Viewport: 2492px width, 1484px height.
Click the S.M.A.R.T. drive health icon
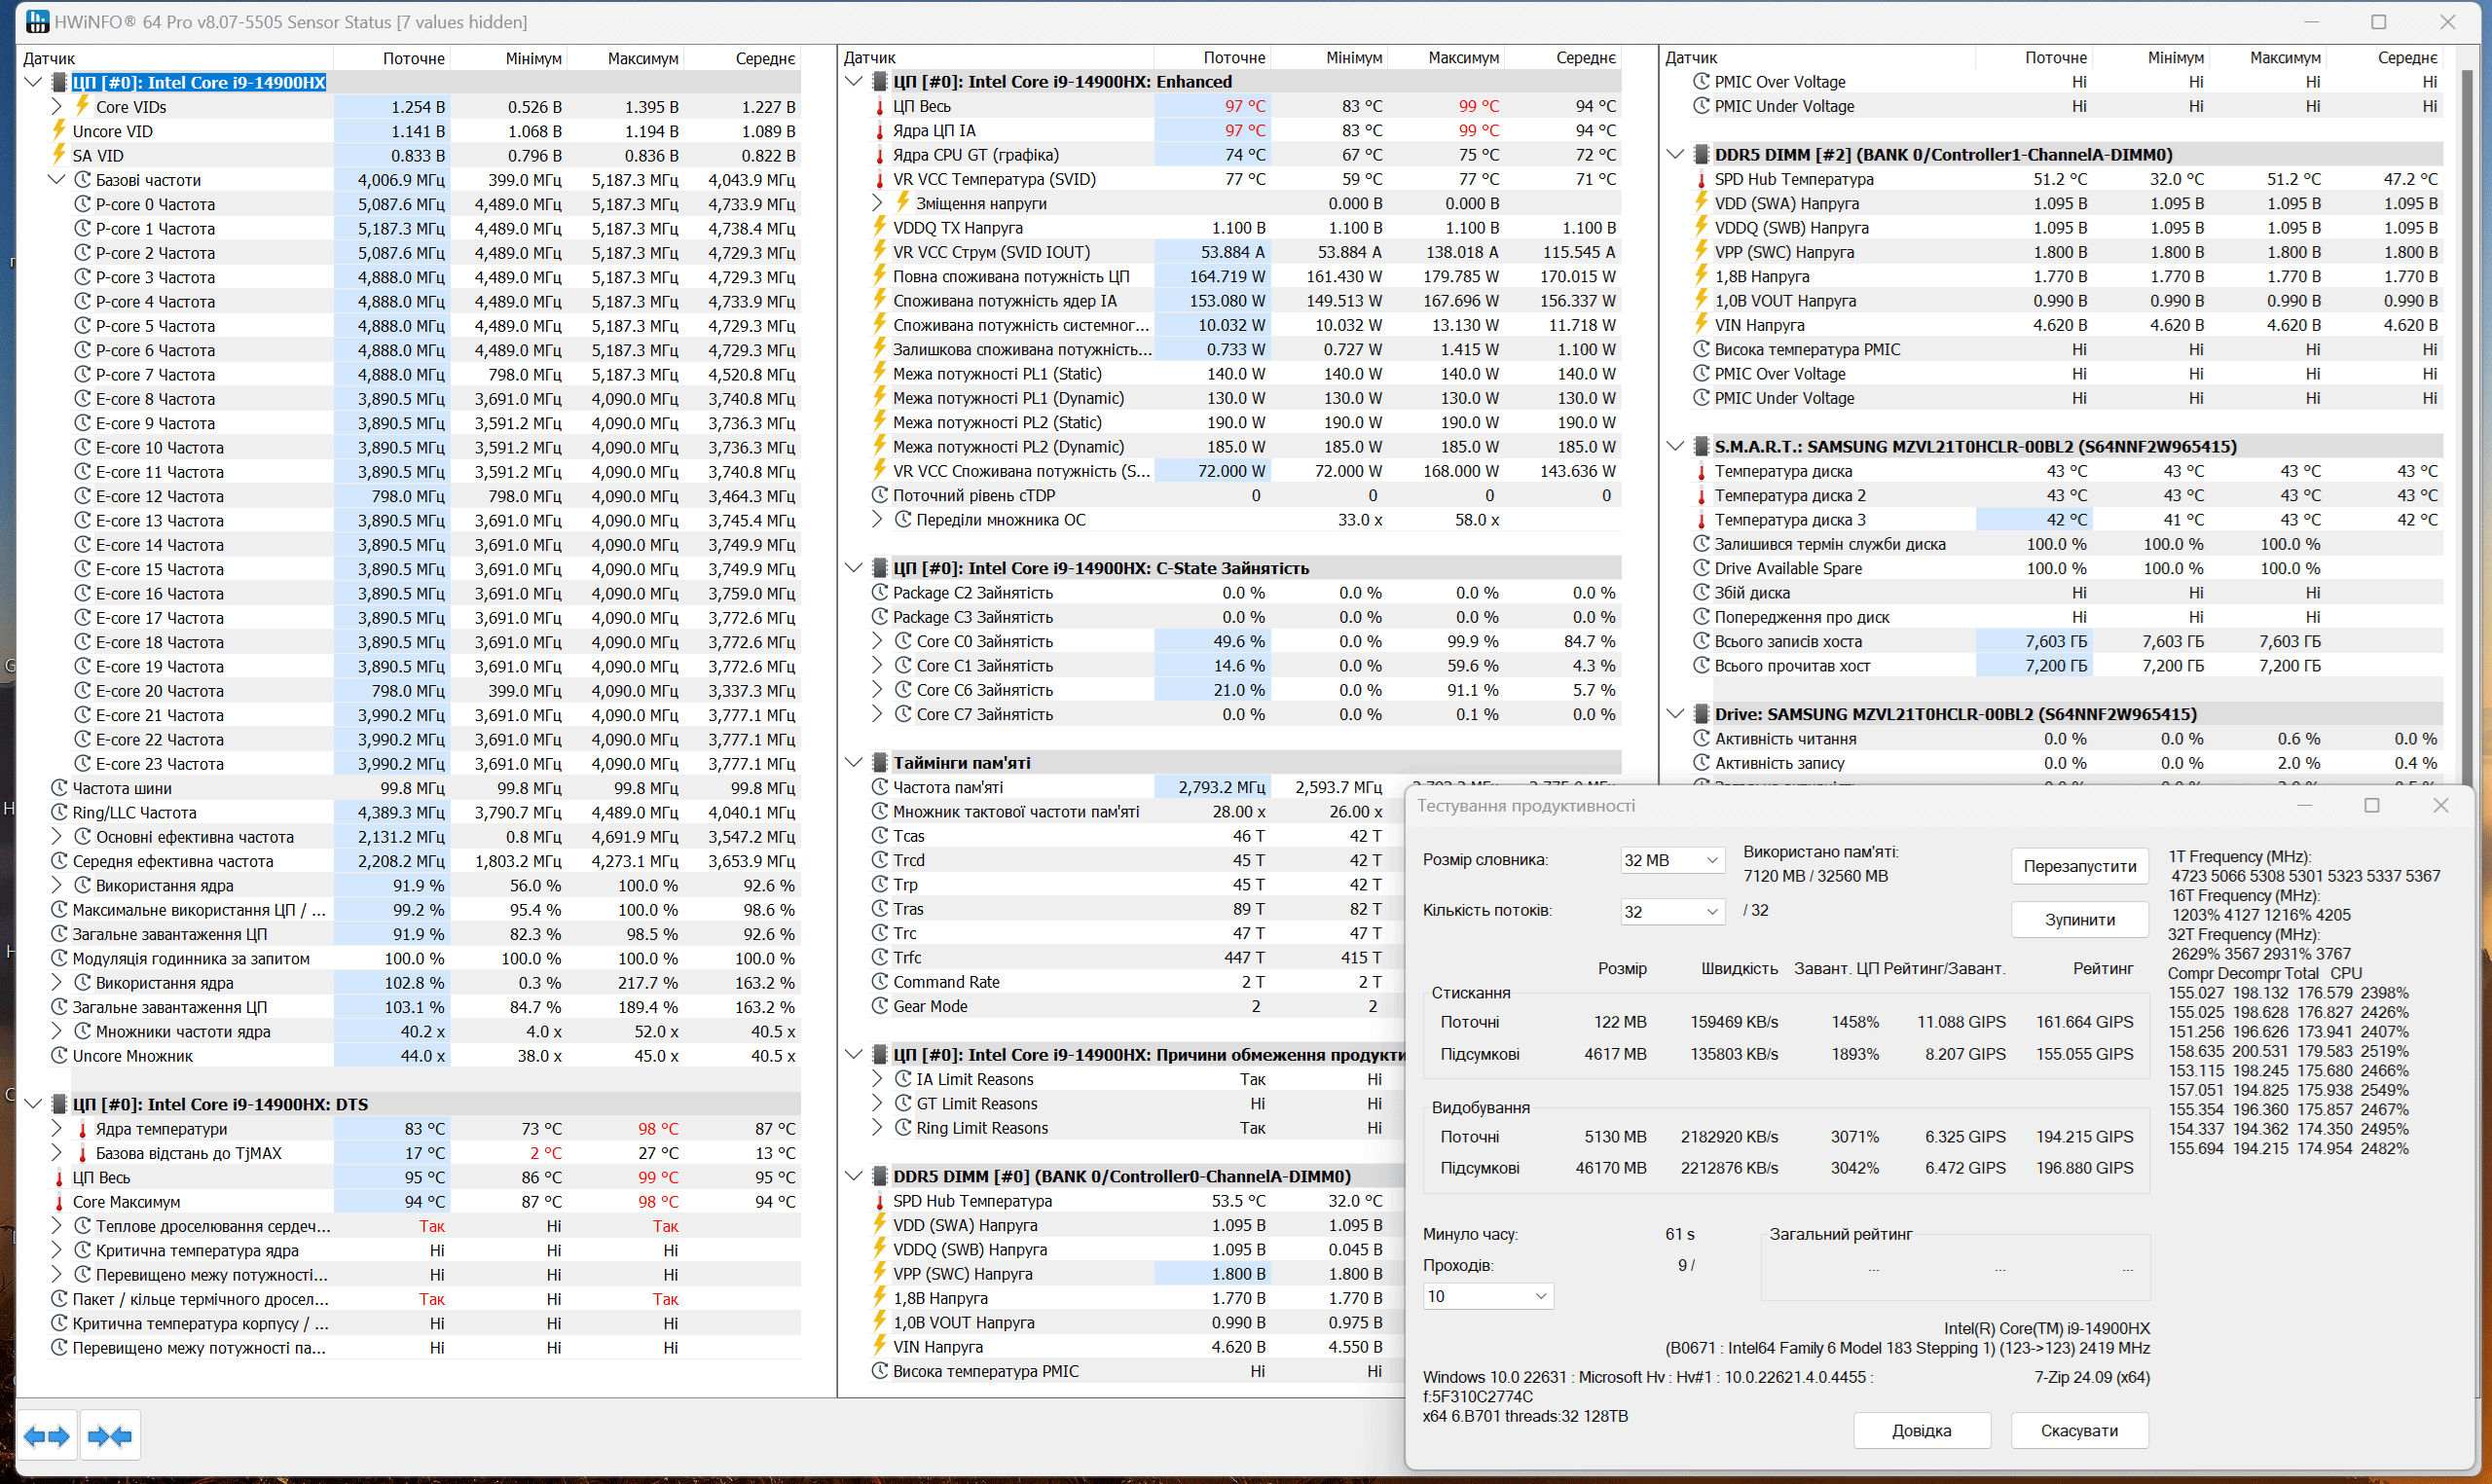[x=1699, y=452]
